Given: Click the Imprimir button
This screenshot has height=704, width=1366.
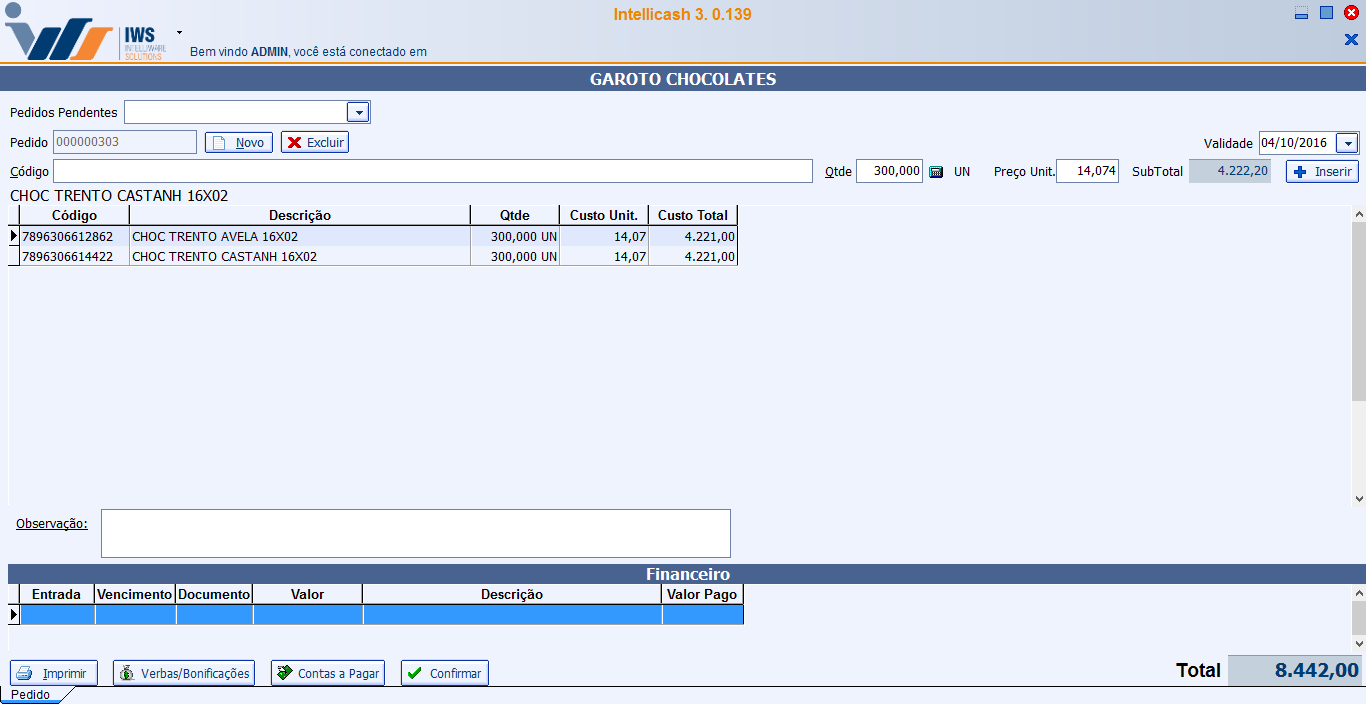Looking at the screenshot, I should 54,673.
